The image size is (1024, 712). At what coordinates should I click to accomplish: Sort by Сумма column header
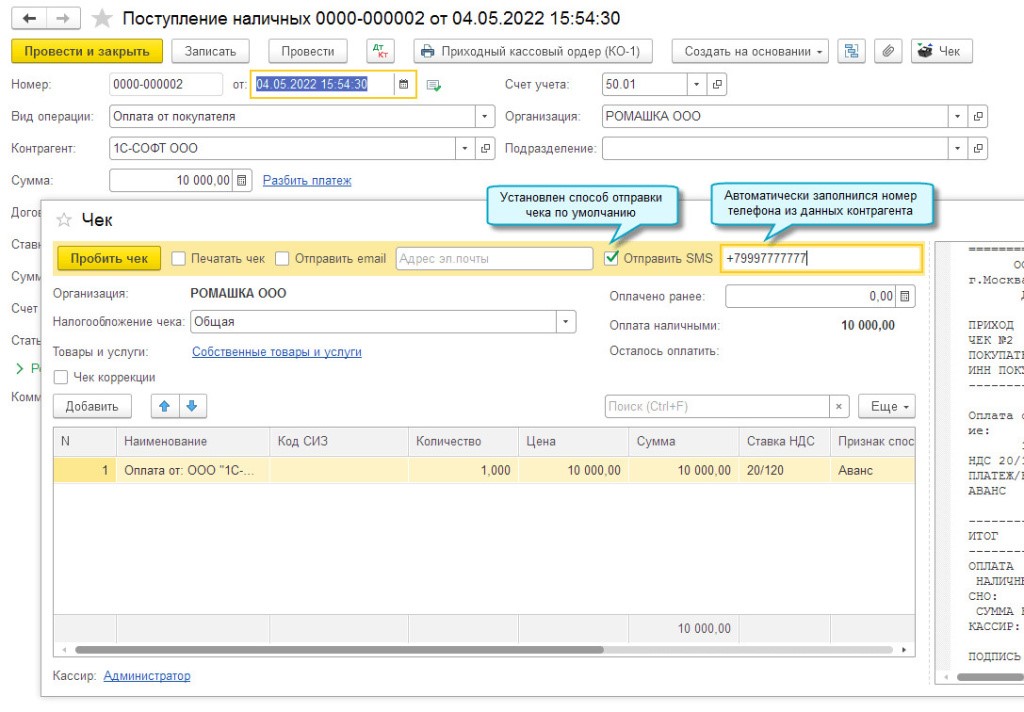(684, 442)
